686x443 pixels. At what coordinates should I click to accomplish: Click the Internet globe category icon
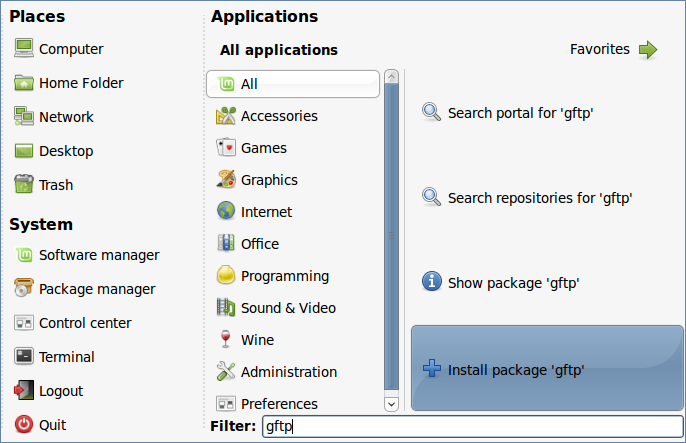point(226,211)
